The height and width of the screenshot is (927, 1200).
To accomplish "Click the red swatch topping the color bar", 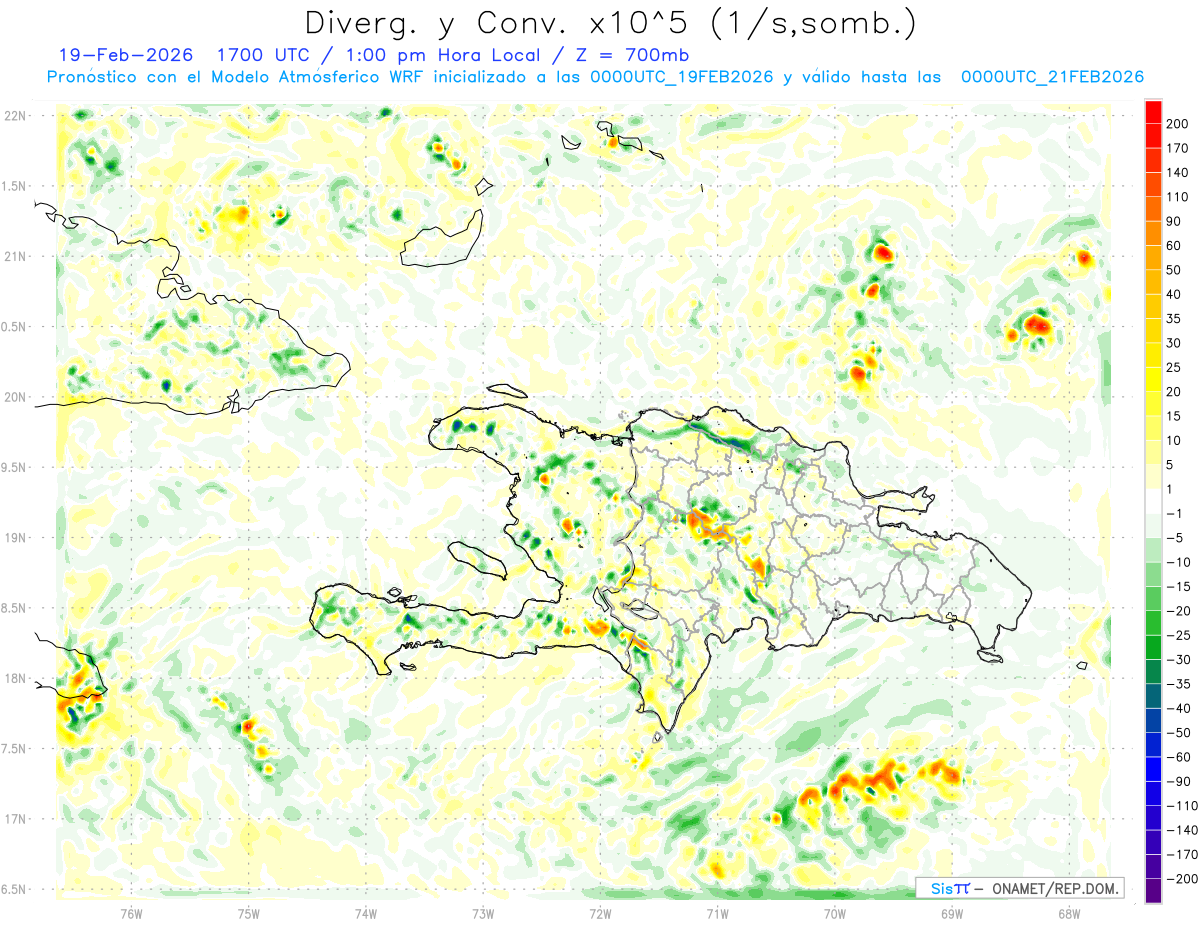I will coord(1153,112).
